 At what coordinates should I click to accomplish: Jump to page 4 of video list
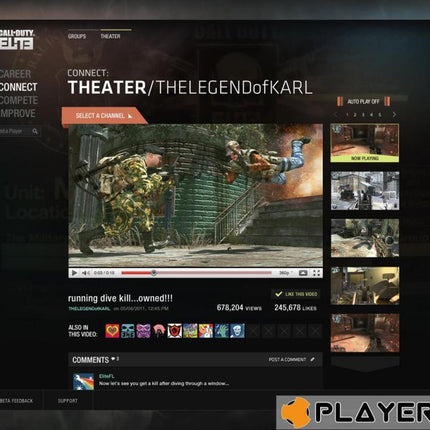(371, 115)
